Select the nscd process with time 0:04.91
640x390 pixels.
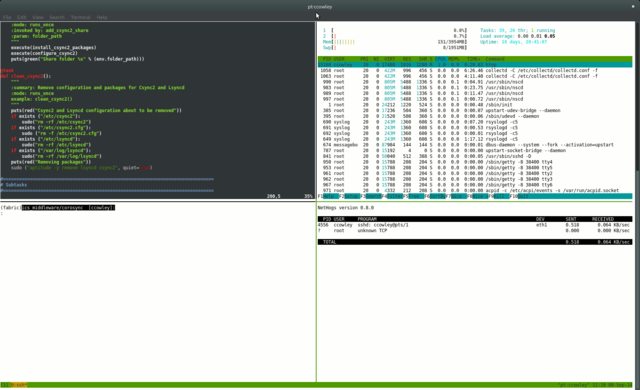click(x=475, y=82)
